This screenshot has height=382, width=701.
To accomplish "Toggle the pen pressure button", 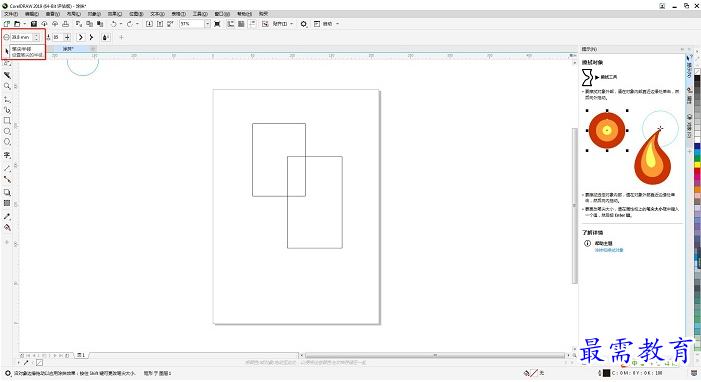I will (106, 37).
